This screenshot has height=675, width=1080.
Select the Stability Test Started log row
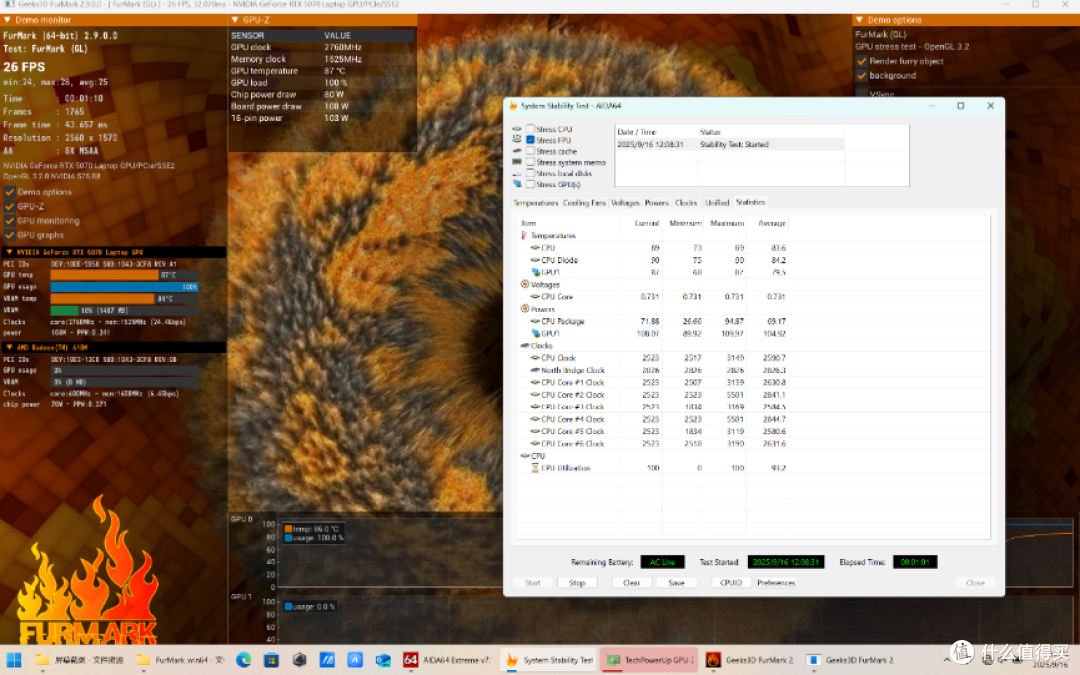coord(730,144)
